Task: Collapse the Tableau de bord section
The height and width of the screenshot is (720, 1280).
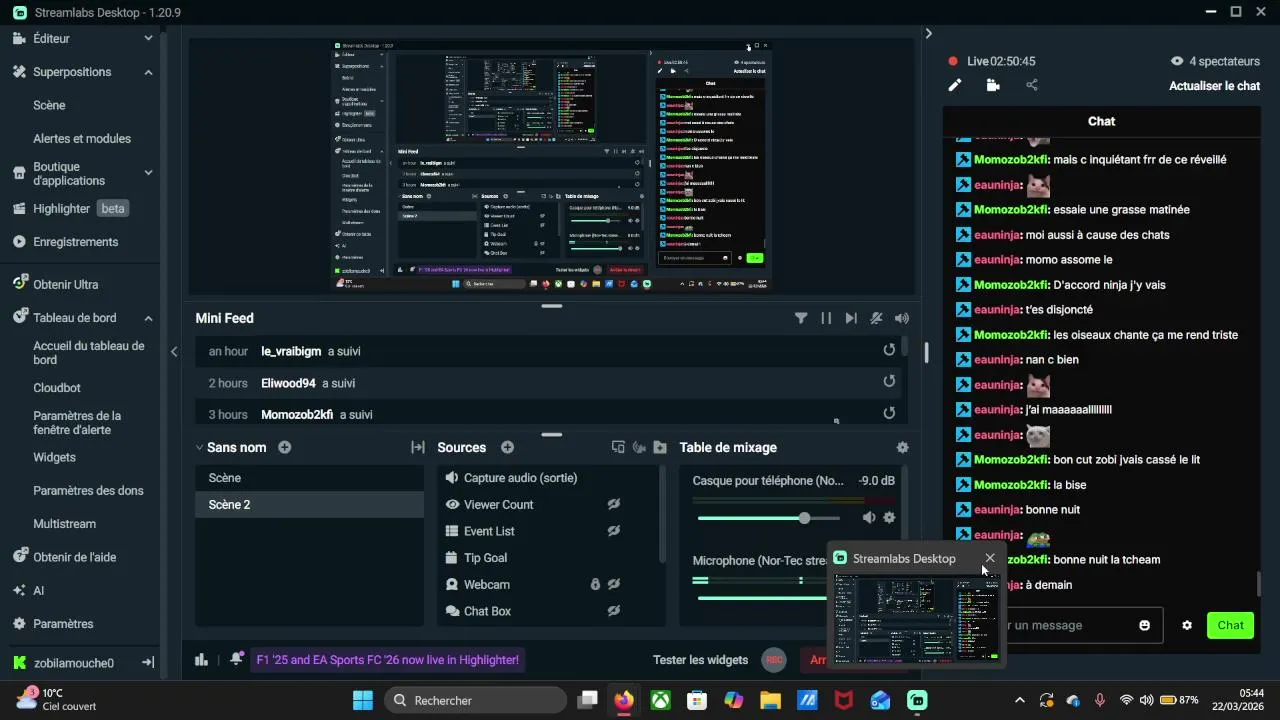Action: coord(148,318)
